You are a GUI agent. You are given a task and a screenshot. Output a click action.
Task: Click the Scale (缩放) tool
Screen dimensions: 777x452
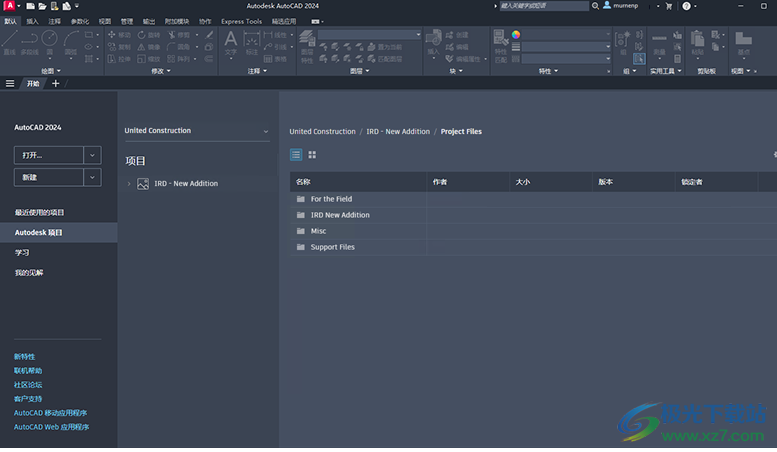[149, 59]
